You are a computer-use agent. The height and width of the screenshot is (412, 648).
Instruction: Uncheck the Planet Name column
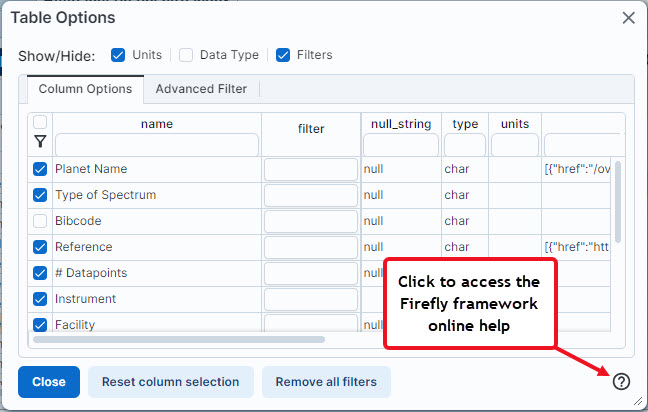coord(40,169)
